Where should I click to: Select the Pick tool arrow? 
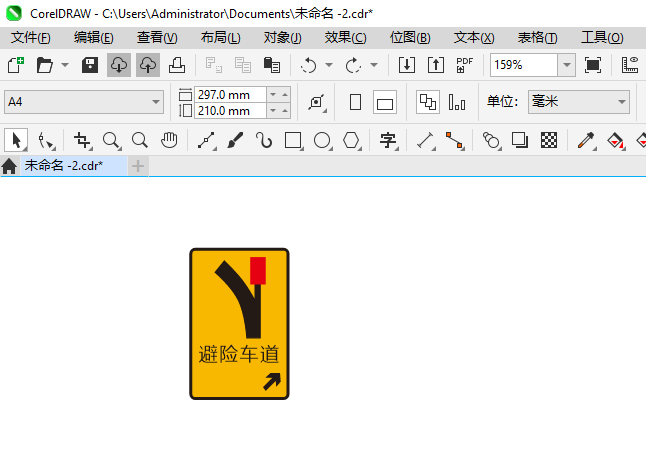click(x=16, y=140)
